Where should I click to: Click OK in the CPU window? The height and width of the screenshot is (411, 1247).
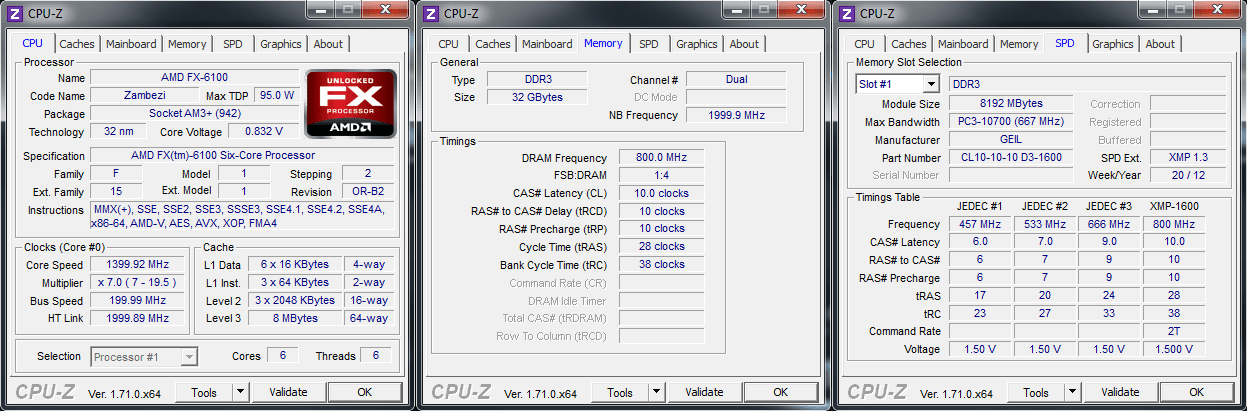[364, 392]
